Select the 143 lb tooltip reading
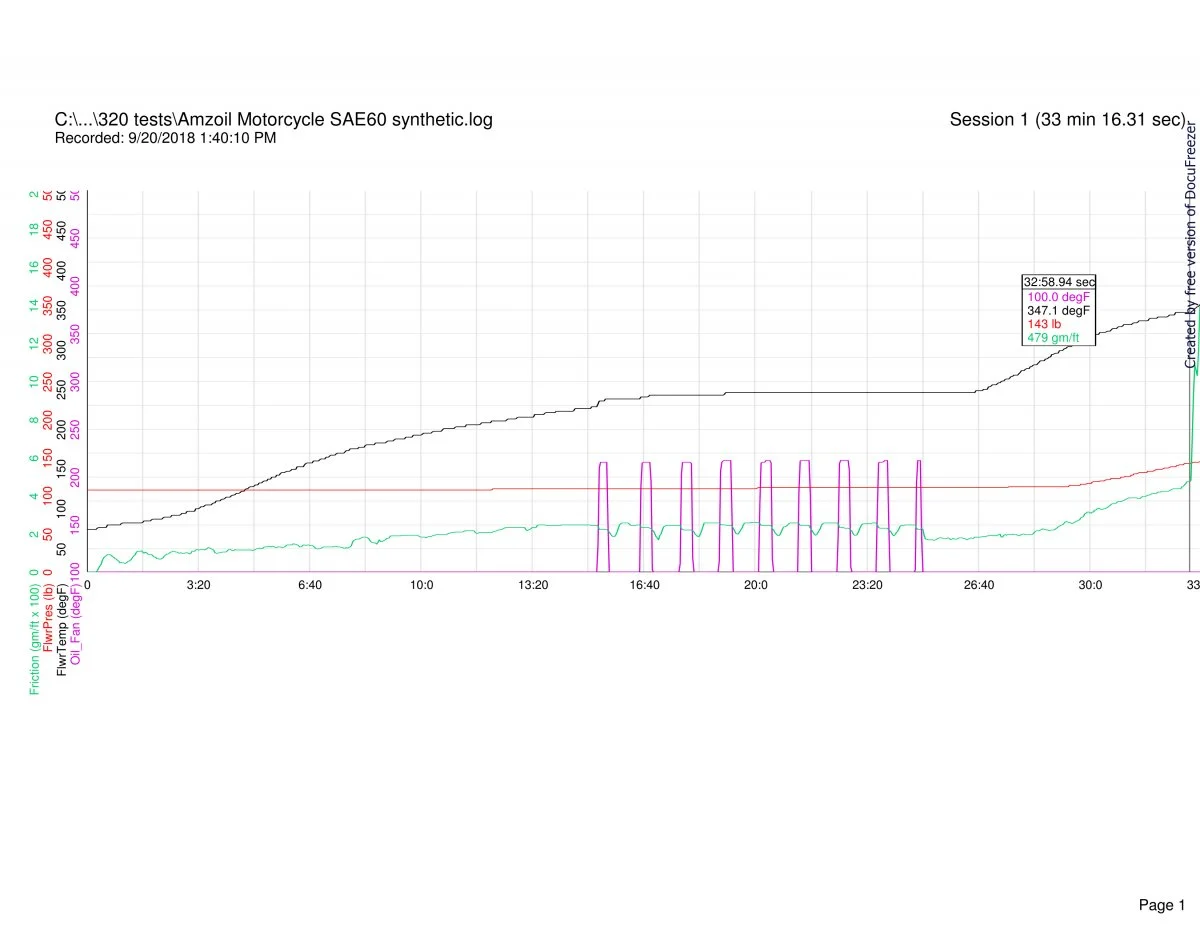This screenshot has width=1200, height=927. (x=1046, y=325)
